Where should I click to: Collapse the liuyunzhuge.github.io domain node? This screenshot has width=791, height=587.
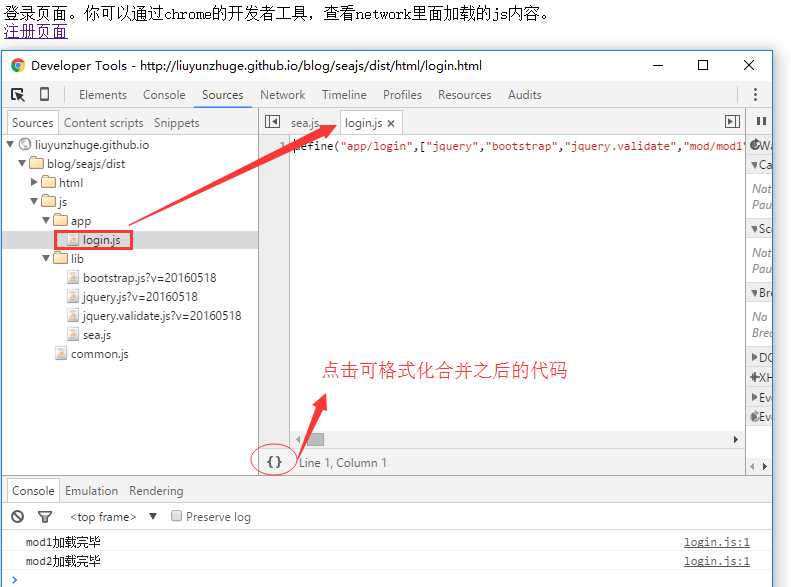[x=10, y=144]
